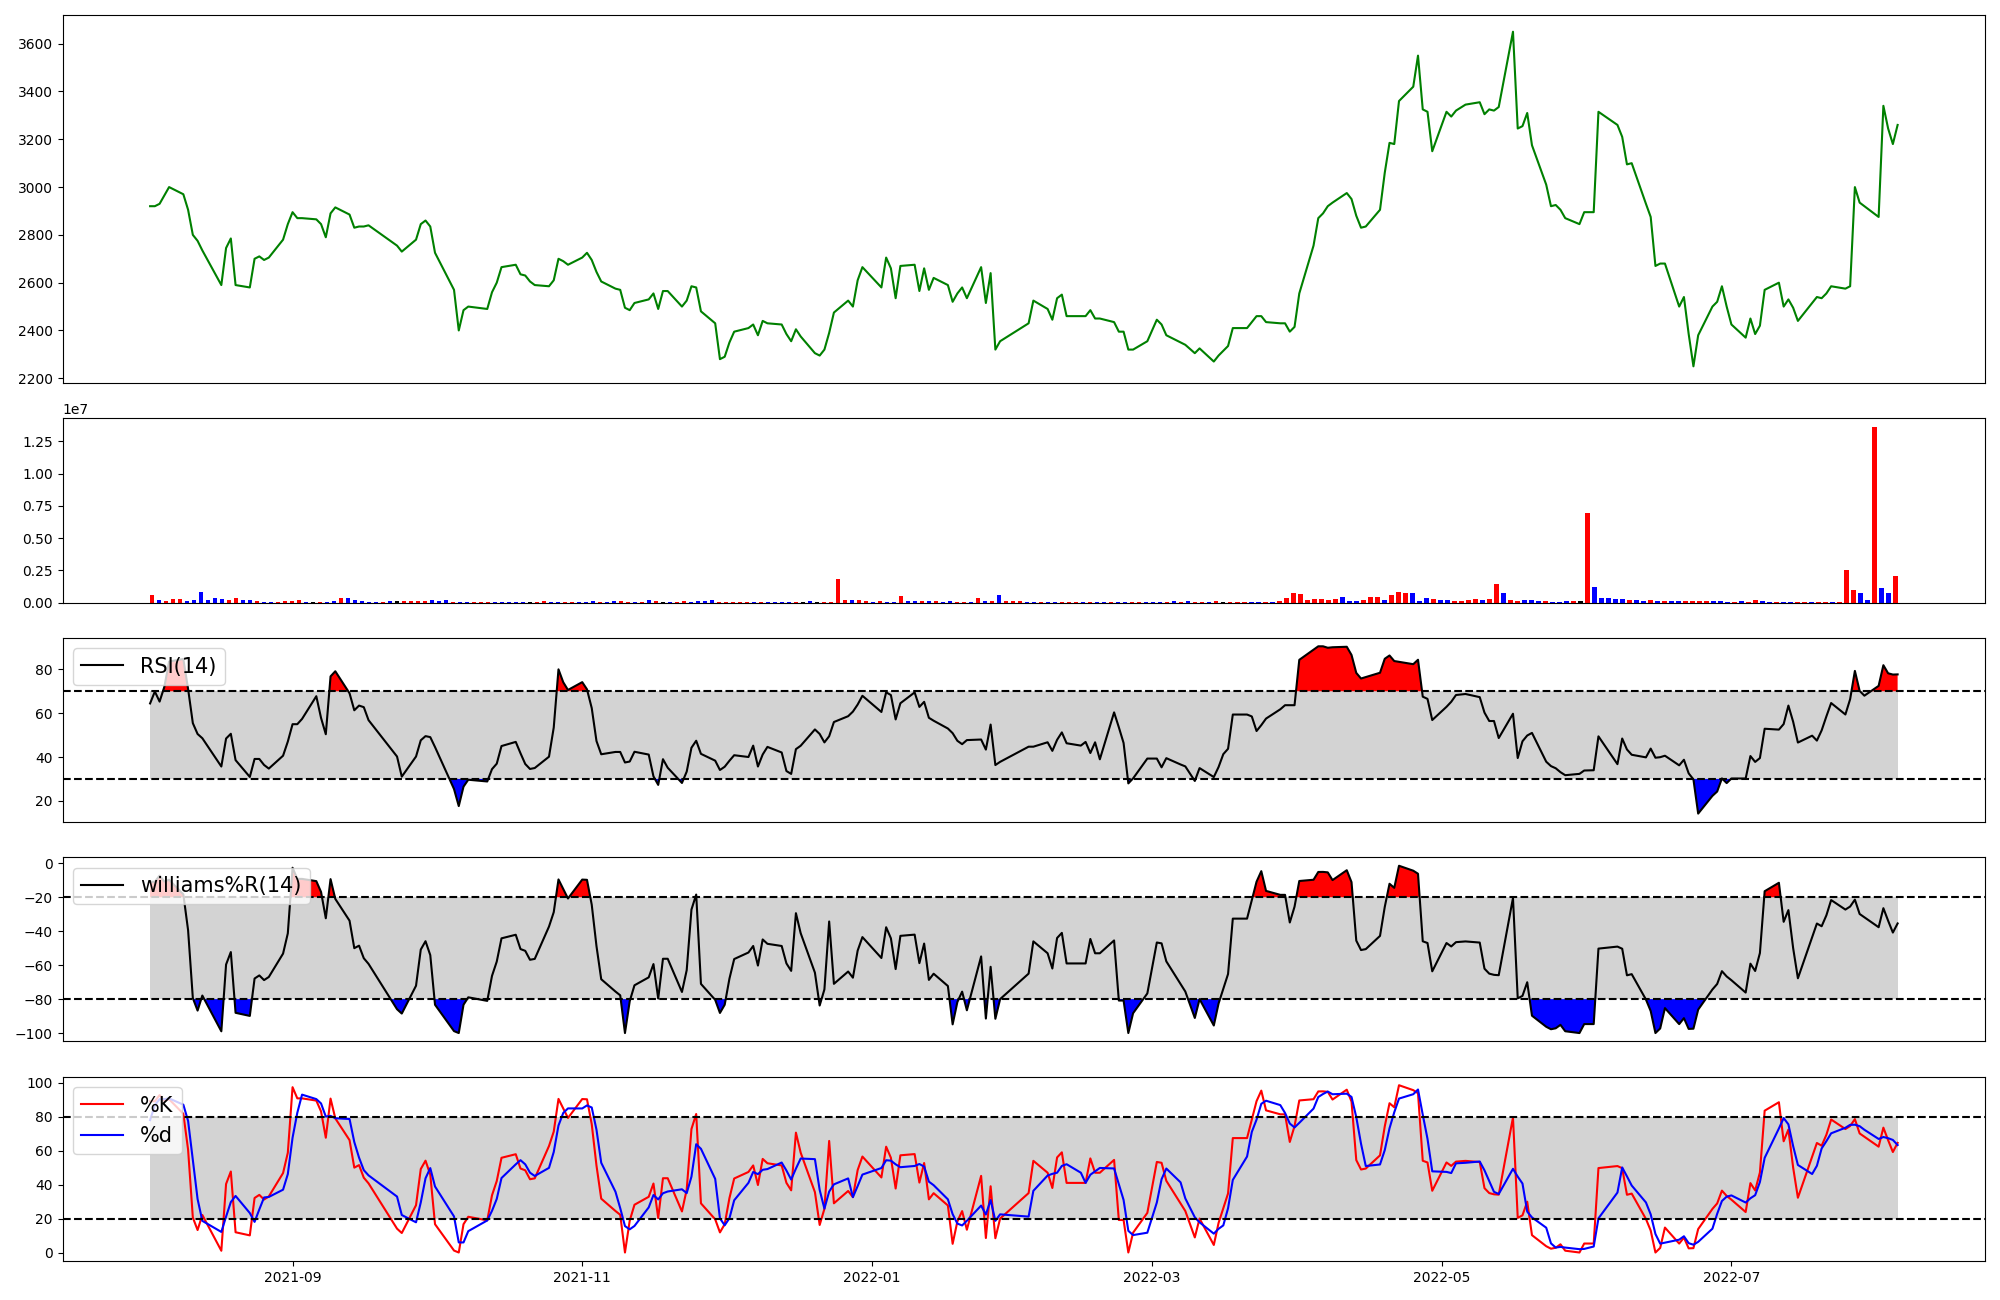Click the williams%R(14) legend label
The height and width of the screenshot is (1300, 2000).
click(x=220, y=885)
